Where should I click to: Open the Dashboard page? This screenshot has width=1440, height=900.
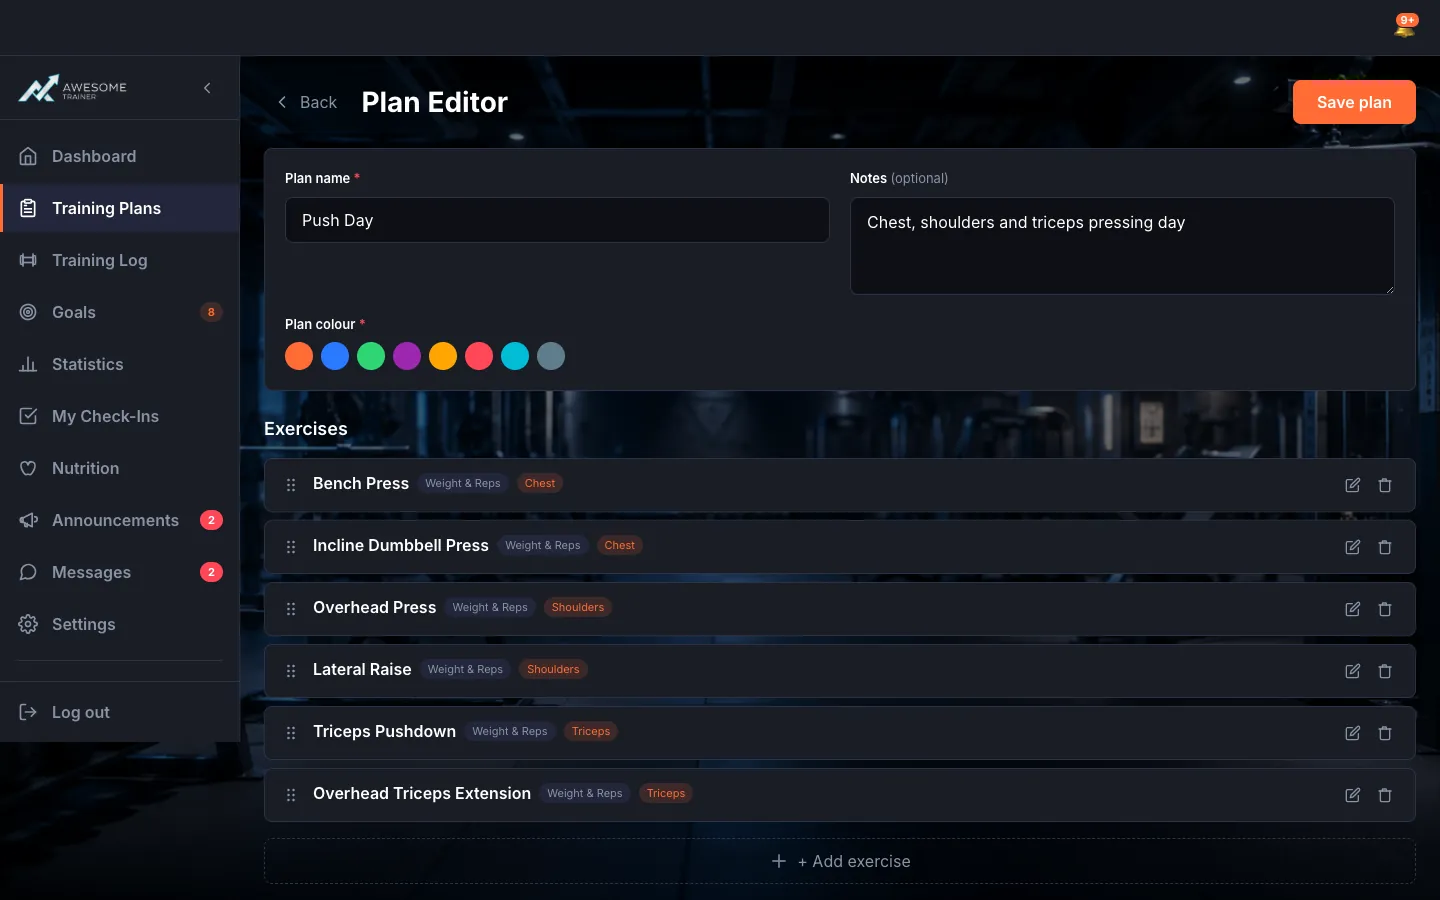click(x=120, y=156)
